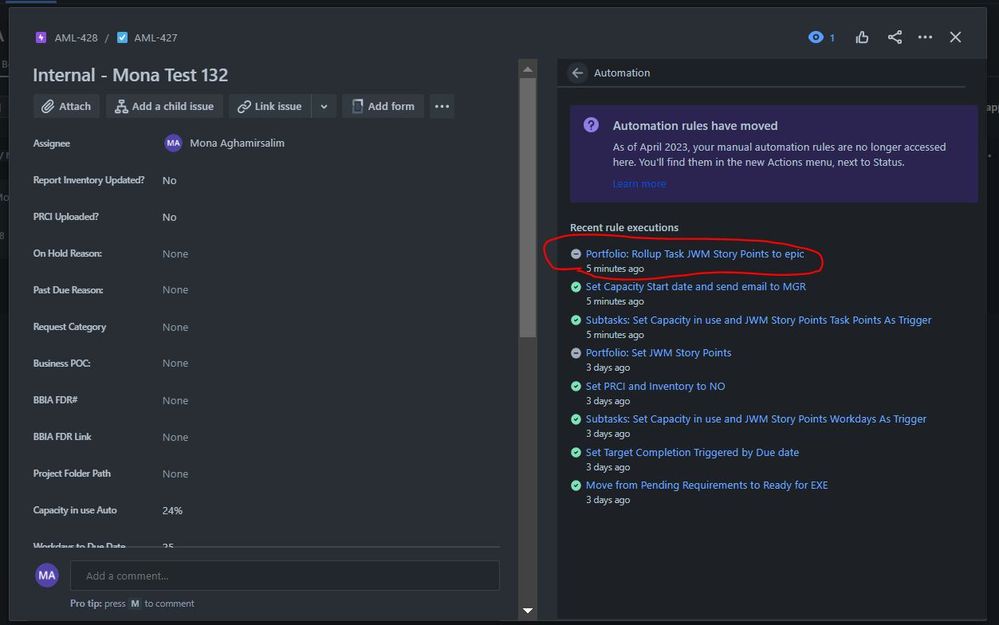Click the Link issue button
The image size is (999, 625).
pyautogui.click(x=270, y=106)
